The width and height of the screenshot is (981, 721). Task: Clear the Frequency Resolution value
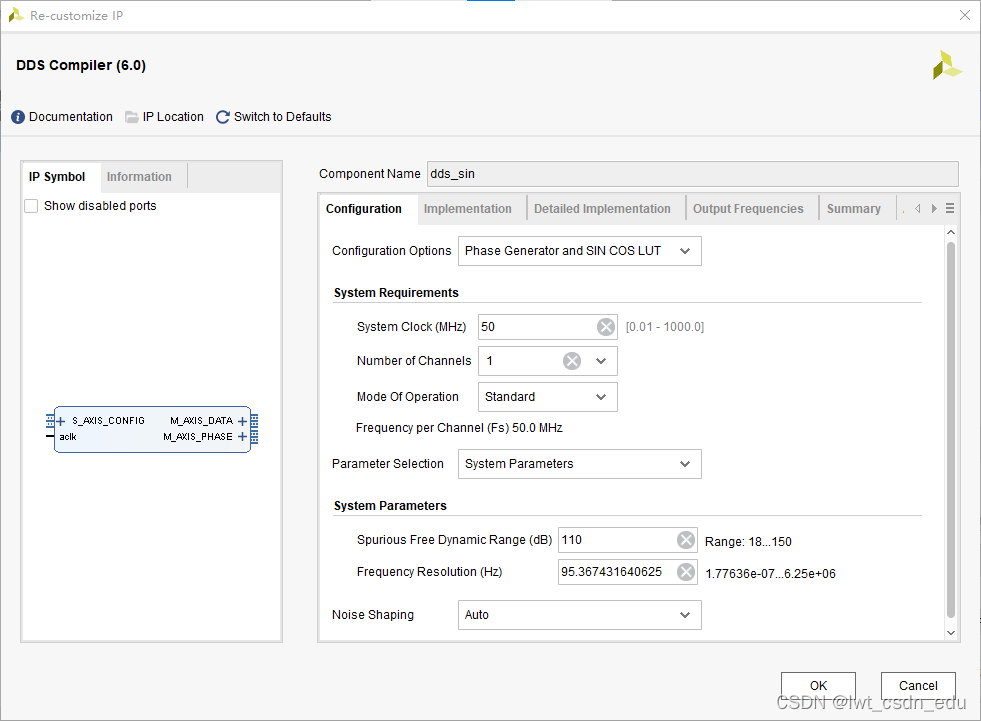tap(686, 571)
